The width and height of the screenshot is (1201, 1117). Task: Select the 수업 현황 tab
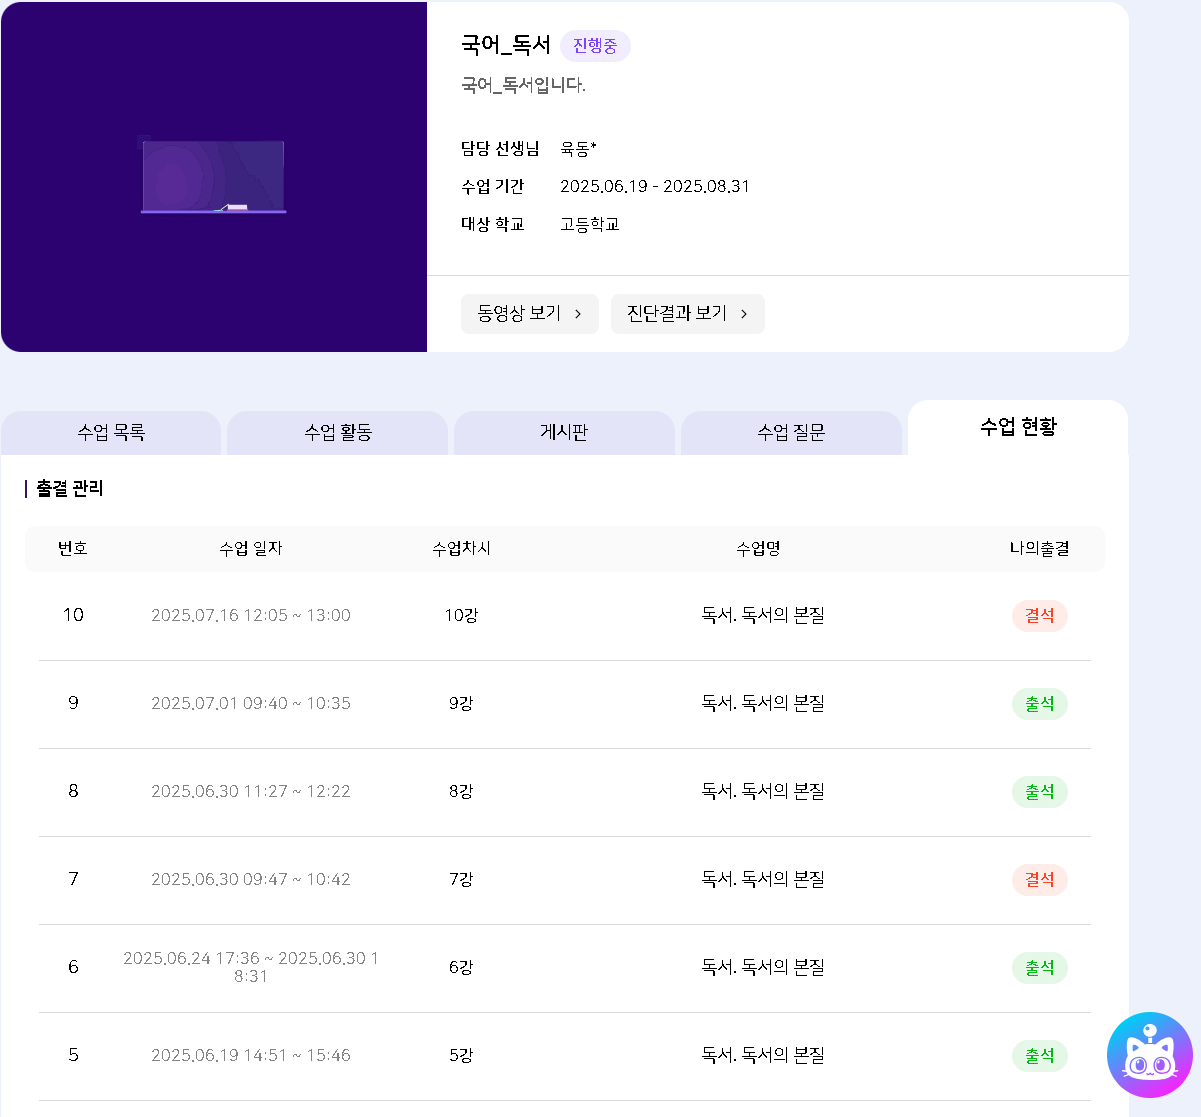pyautogui.click(x=1018, y=428)
